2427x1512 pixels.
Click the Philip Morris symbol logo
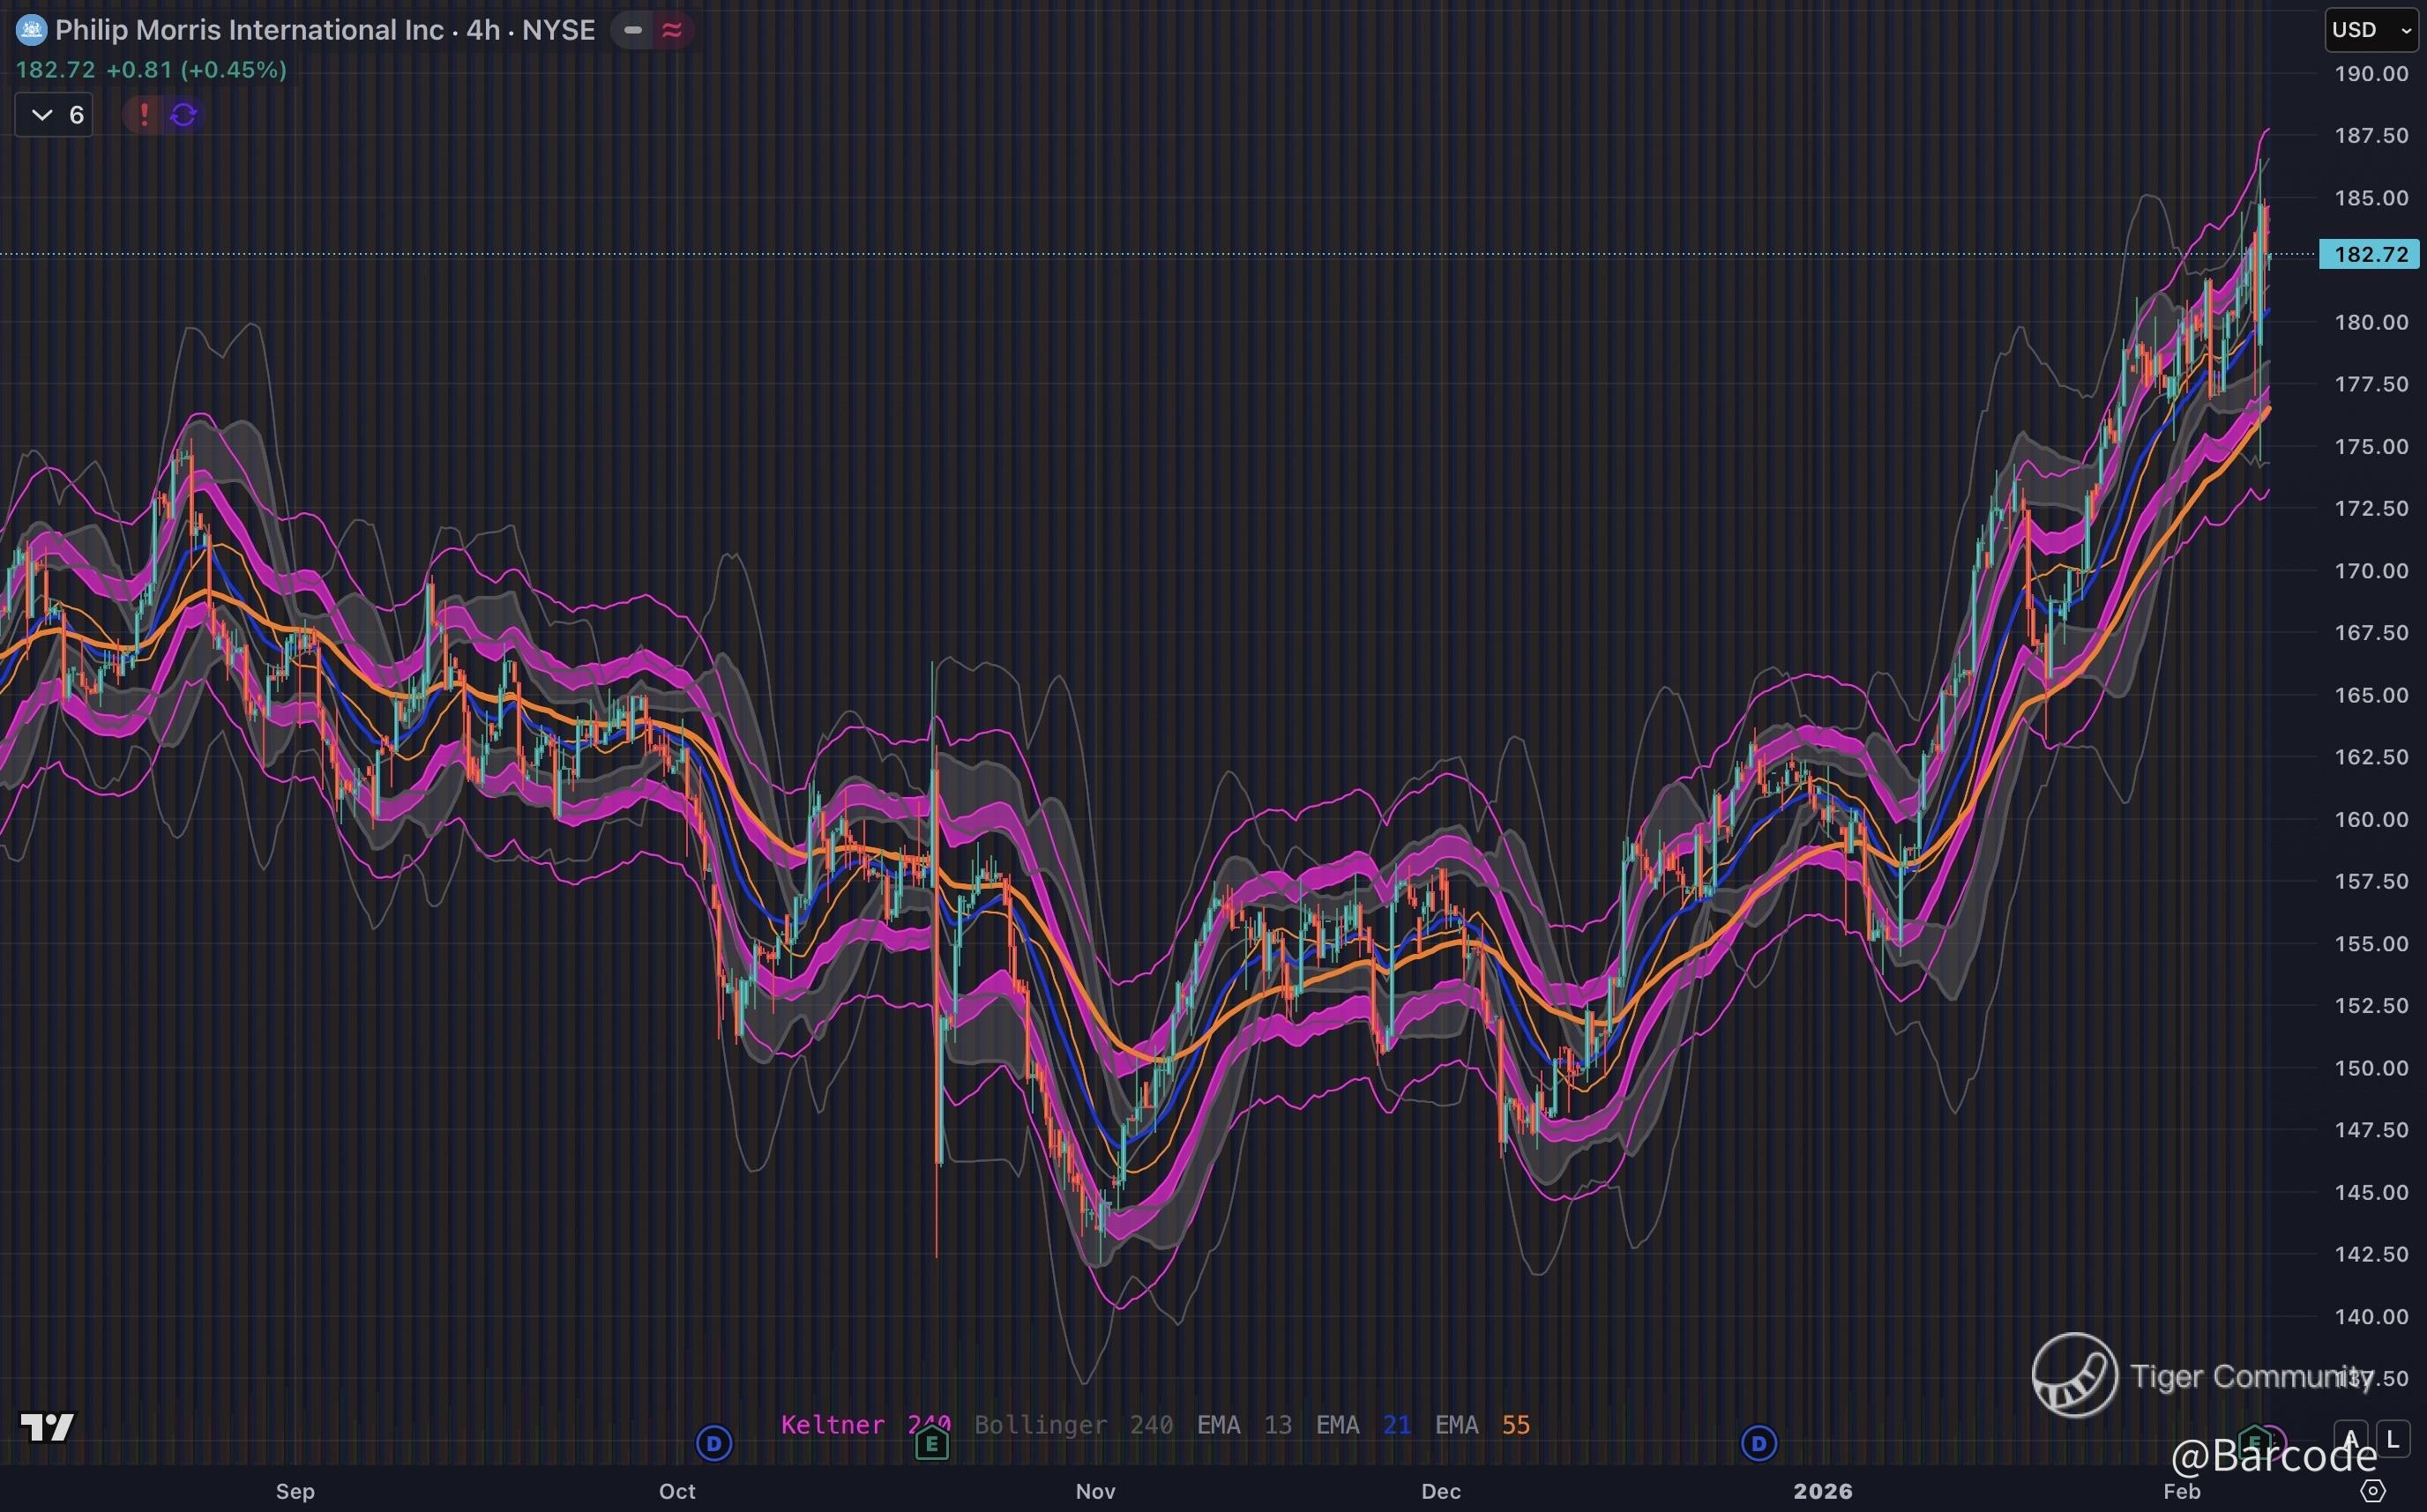[x=31, y=30]
